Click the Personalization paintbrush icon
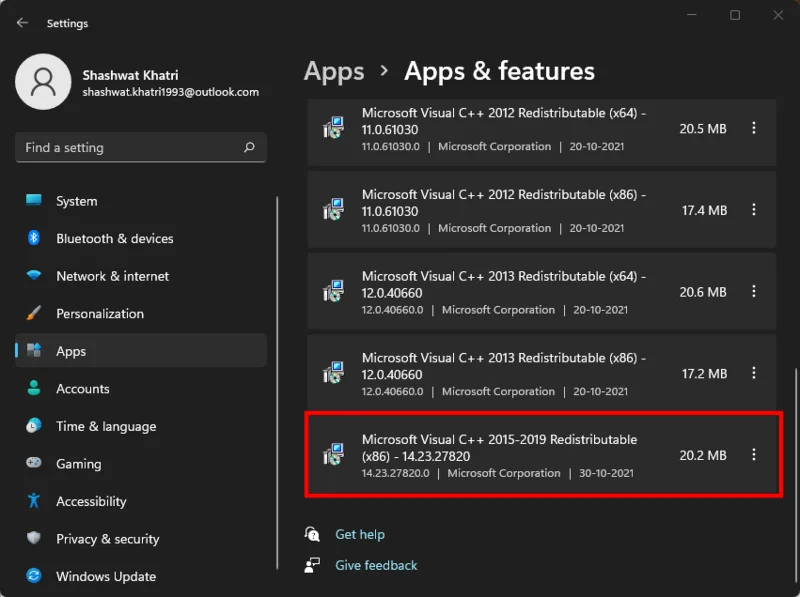This screenshot has height=597, width=800. click(x=34, y=314)
